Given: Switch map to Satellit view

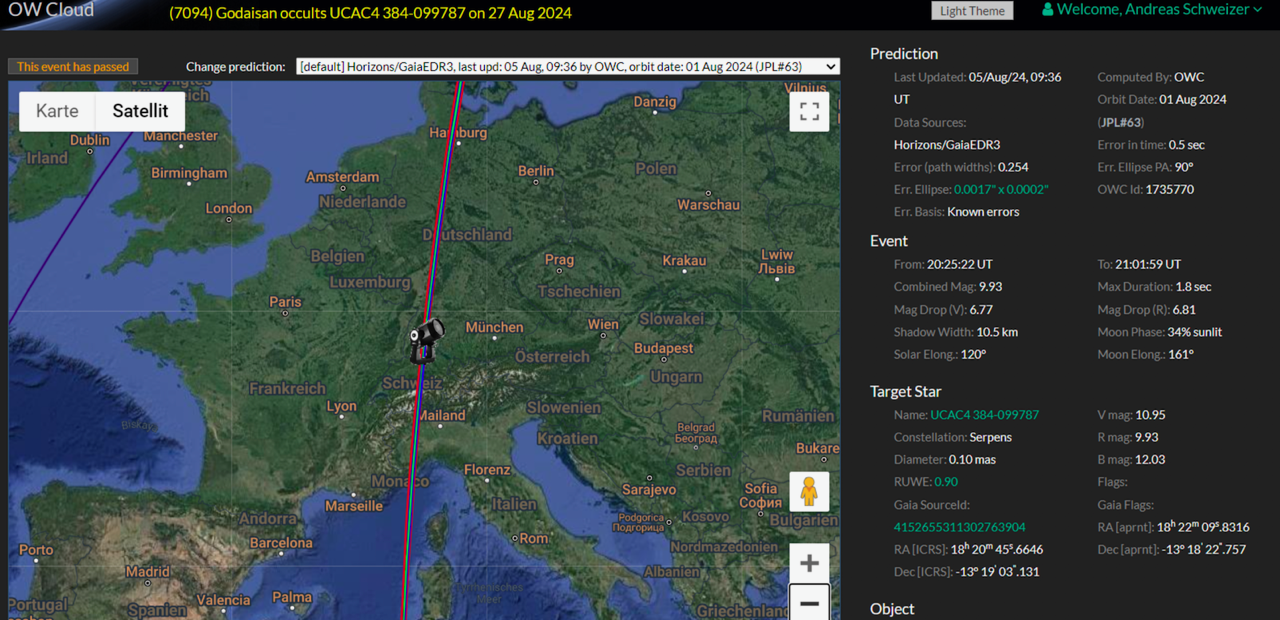Looking at the screenshot, I should point(140,111).
